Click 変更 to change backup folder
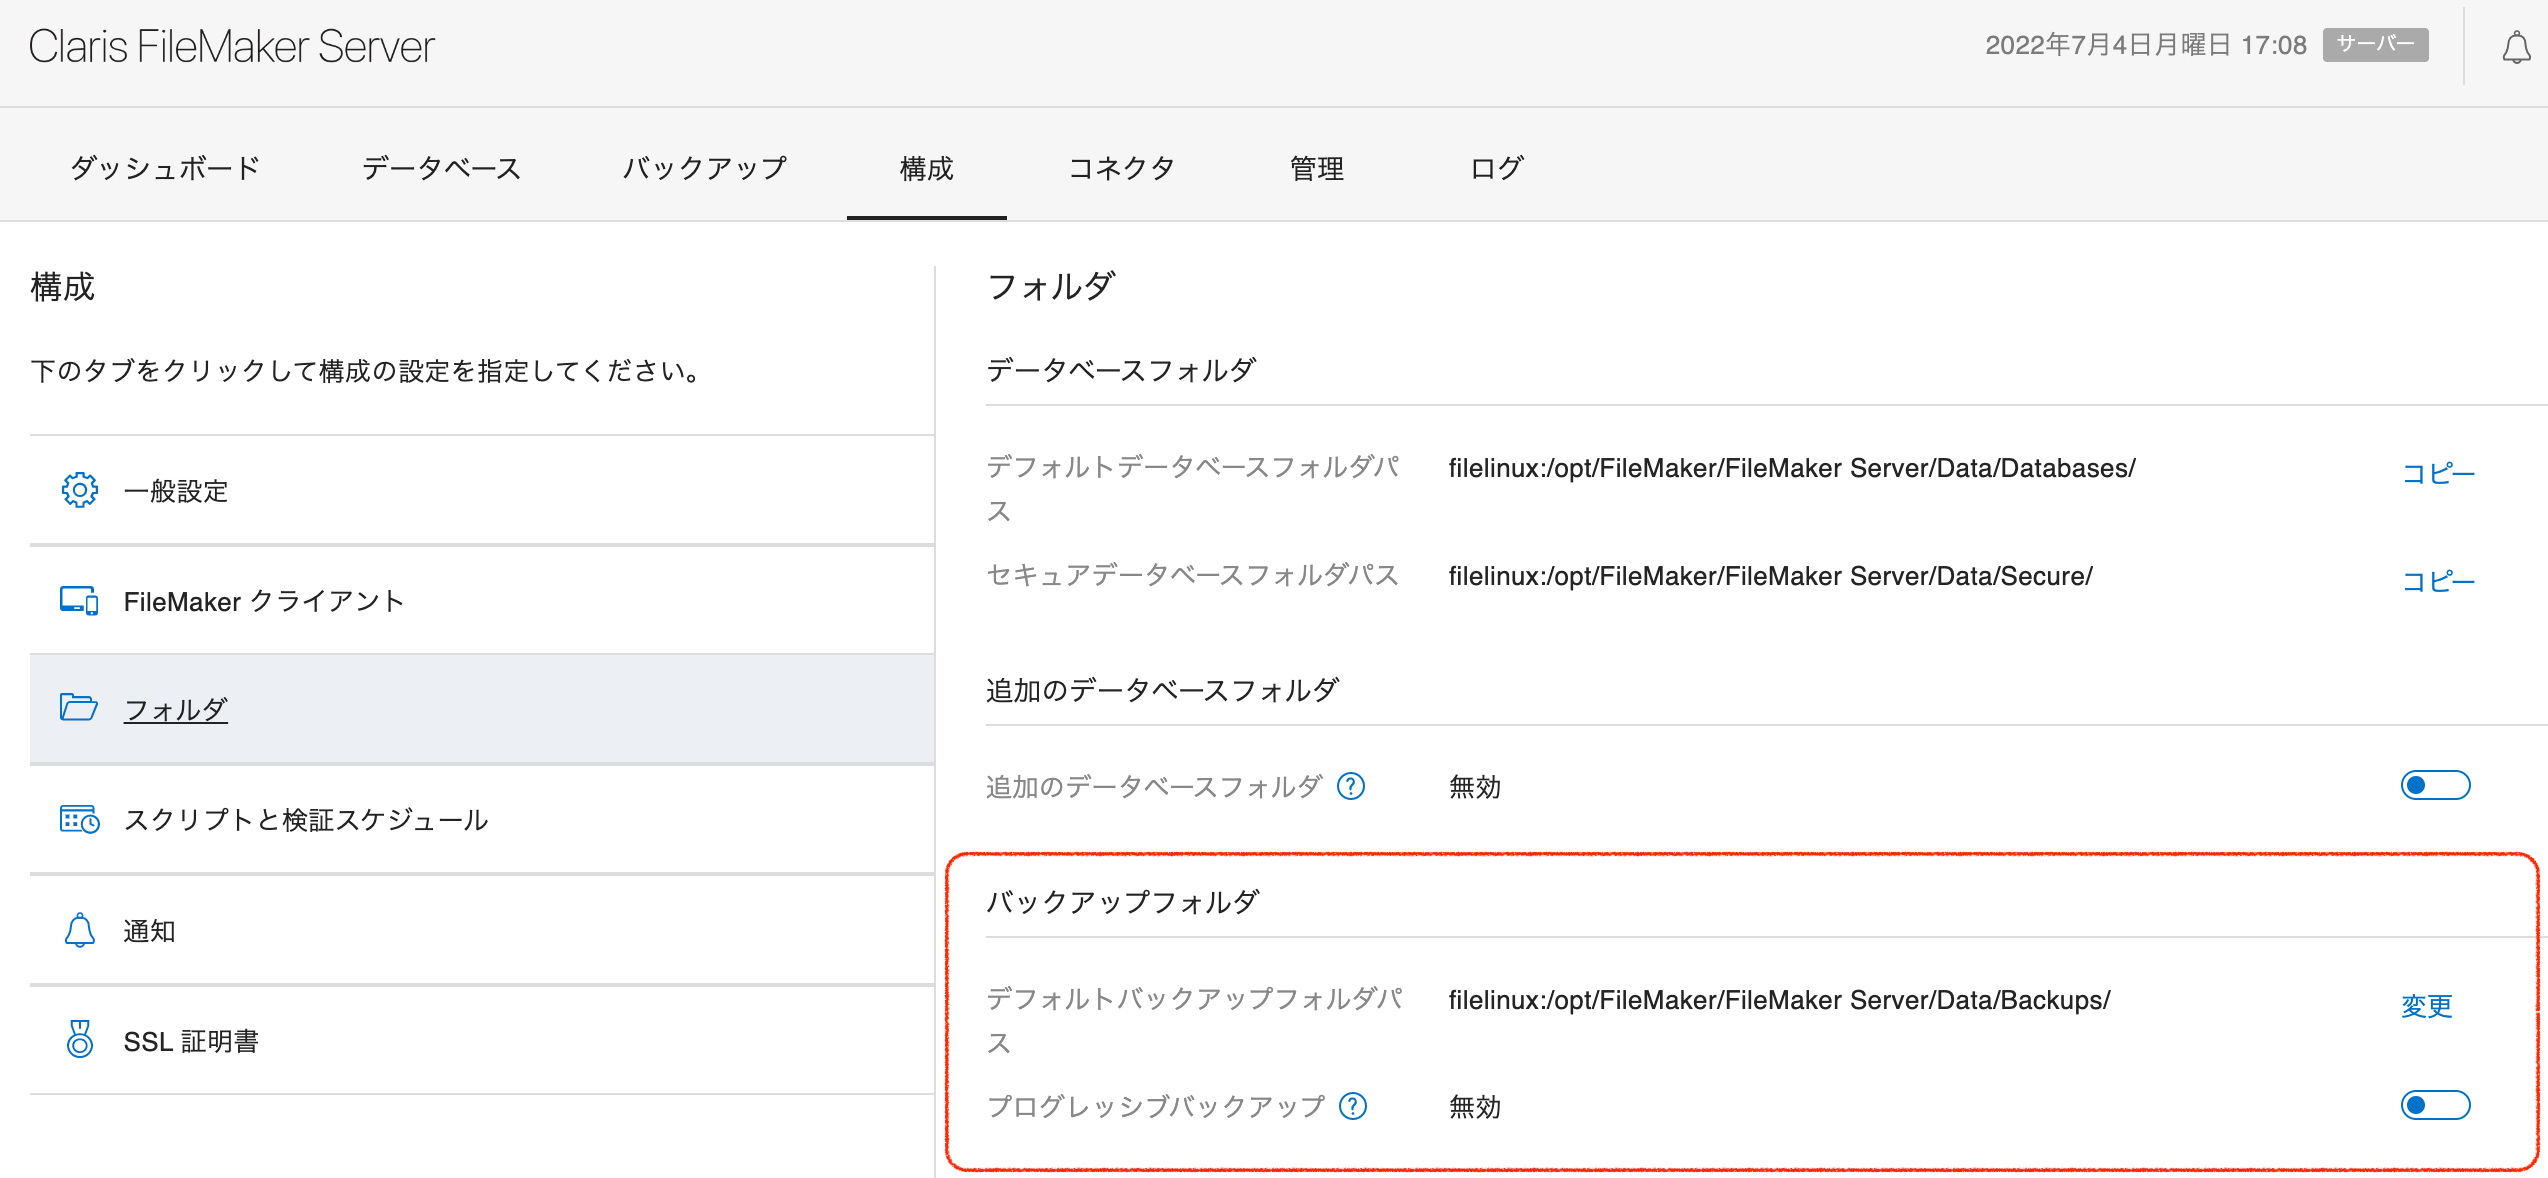This screenshot has width=2548, height=1178. pyautogui.click(x=2427, y=1005)
